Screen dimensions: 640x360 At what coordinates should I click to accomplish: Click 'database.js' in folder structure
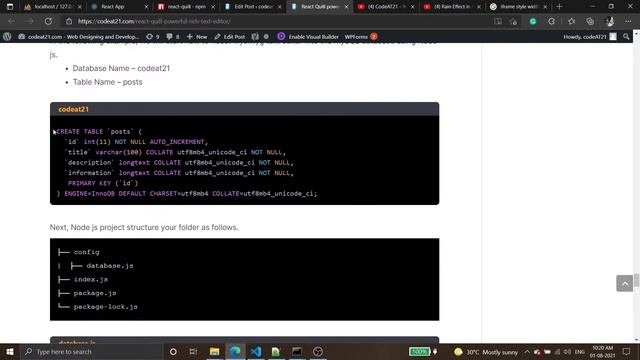coord(109,266)
